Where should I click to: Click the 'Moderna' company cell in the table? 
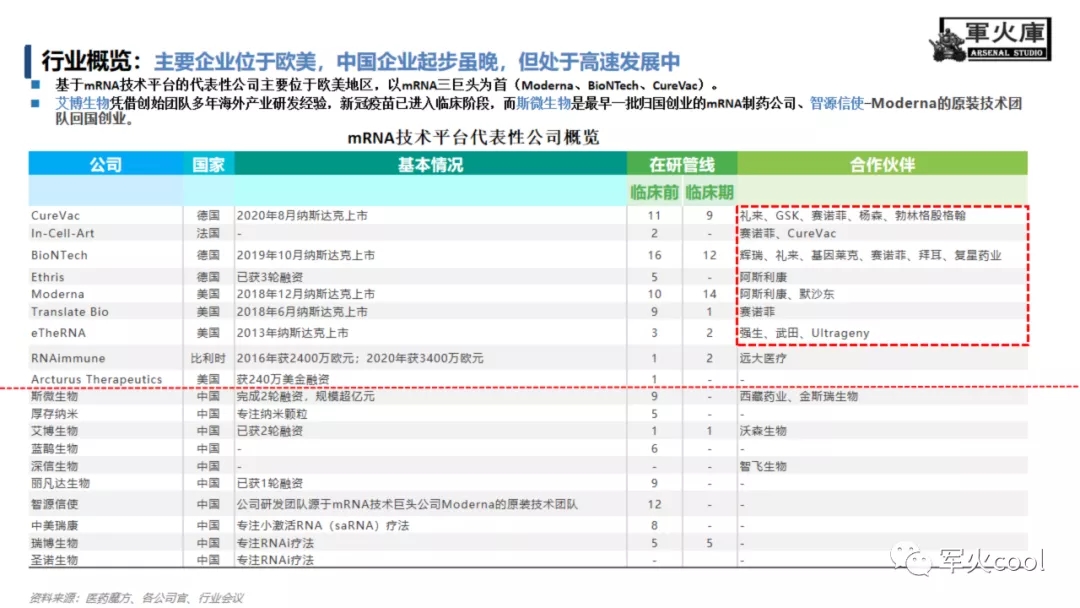tap(57, 294)
